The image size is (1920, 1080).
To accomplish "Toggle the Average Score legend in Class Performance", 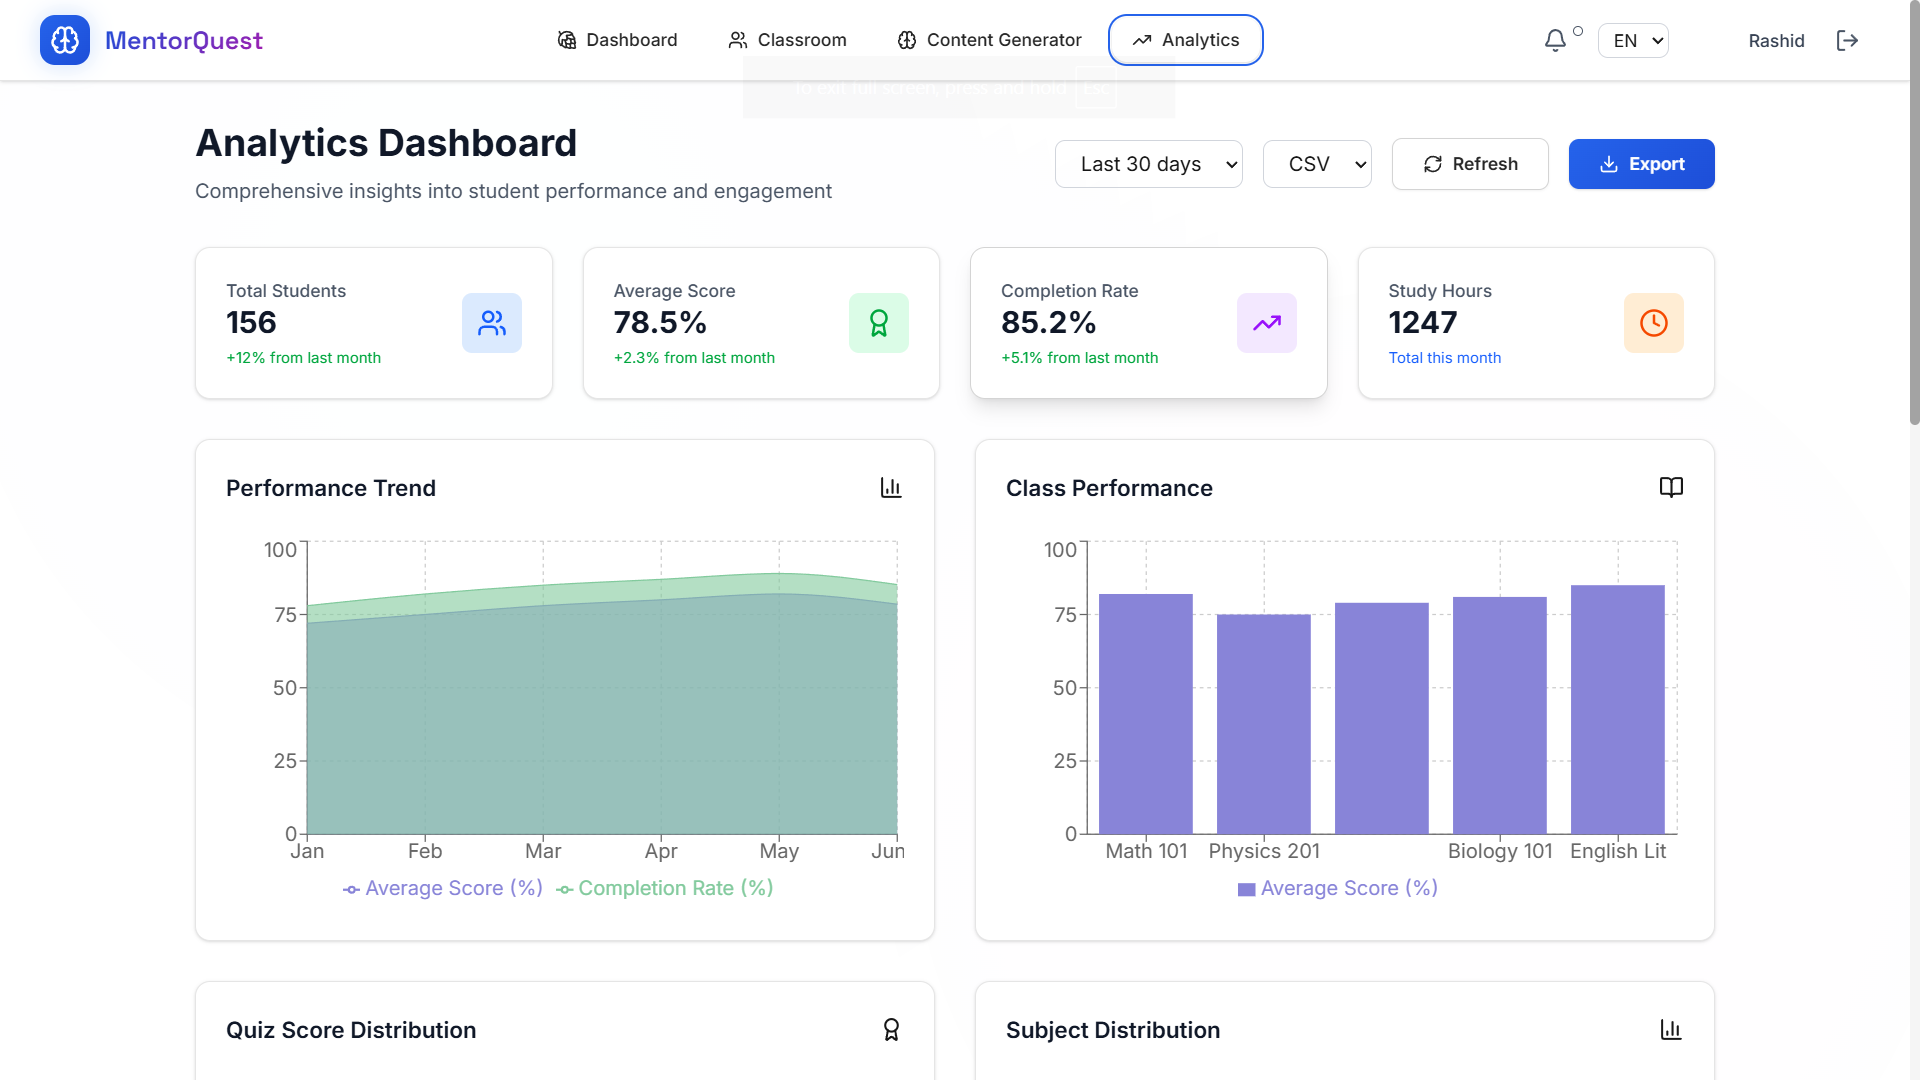I will pos(1338,888).
